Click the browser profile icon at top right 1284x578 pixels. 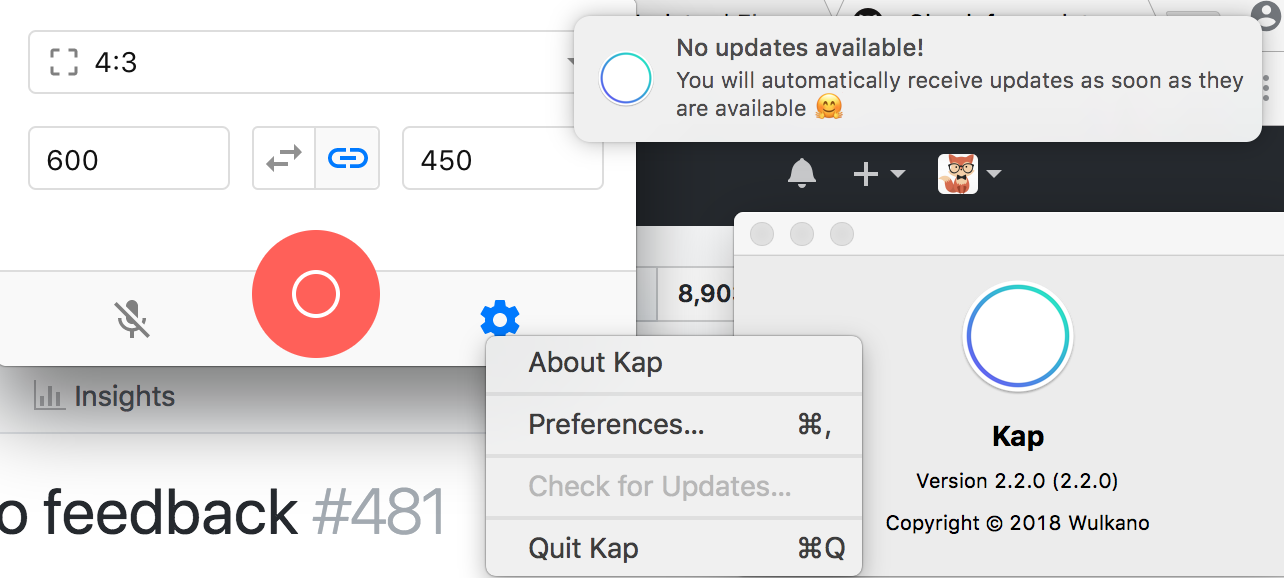click(1266, 16)
